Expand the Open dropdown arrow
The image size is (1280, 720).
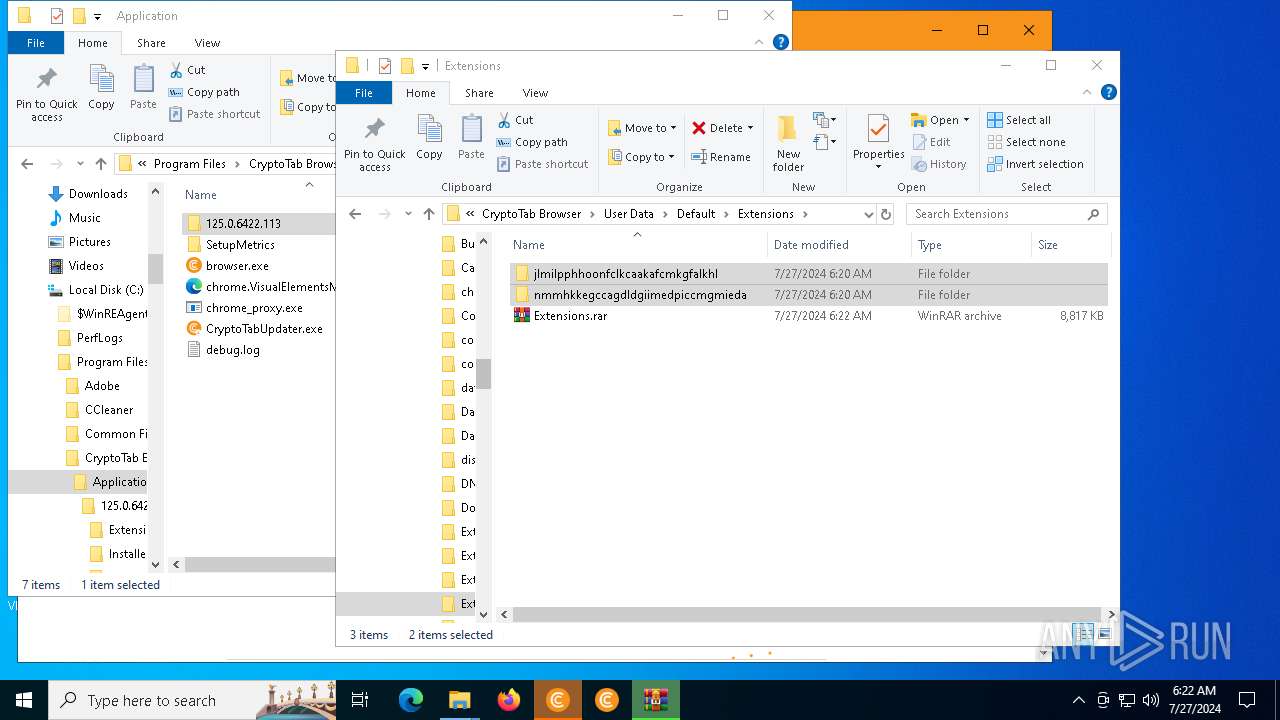(966, 120)
